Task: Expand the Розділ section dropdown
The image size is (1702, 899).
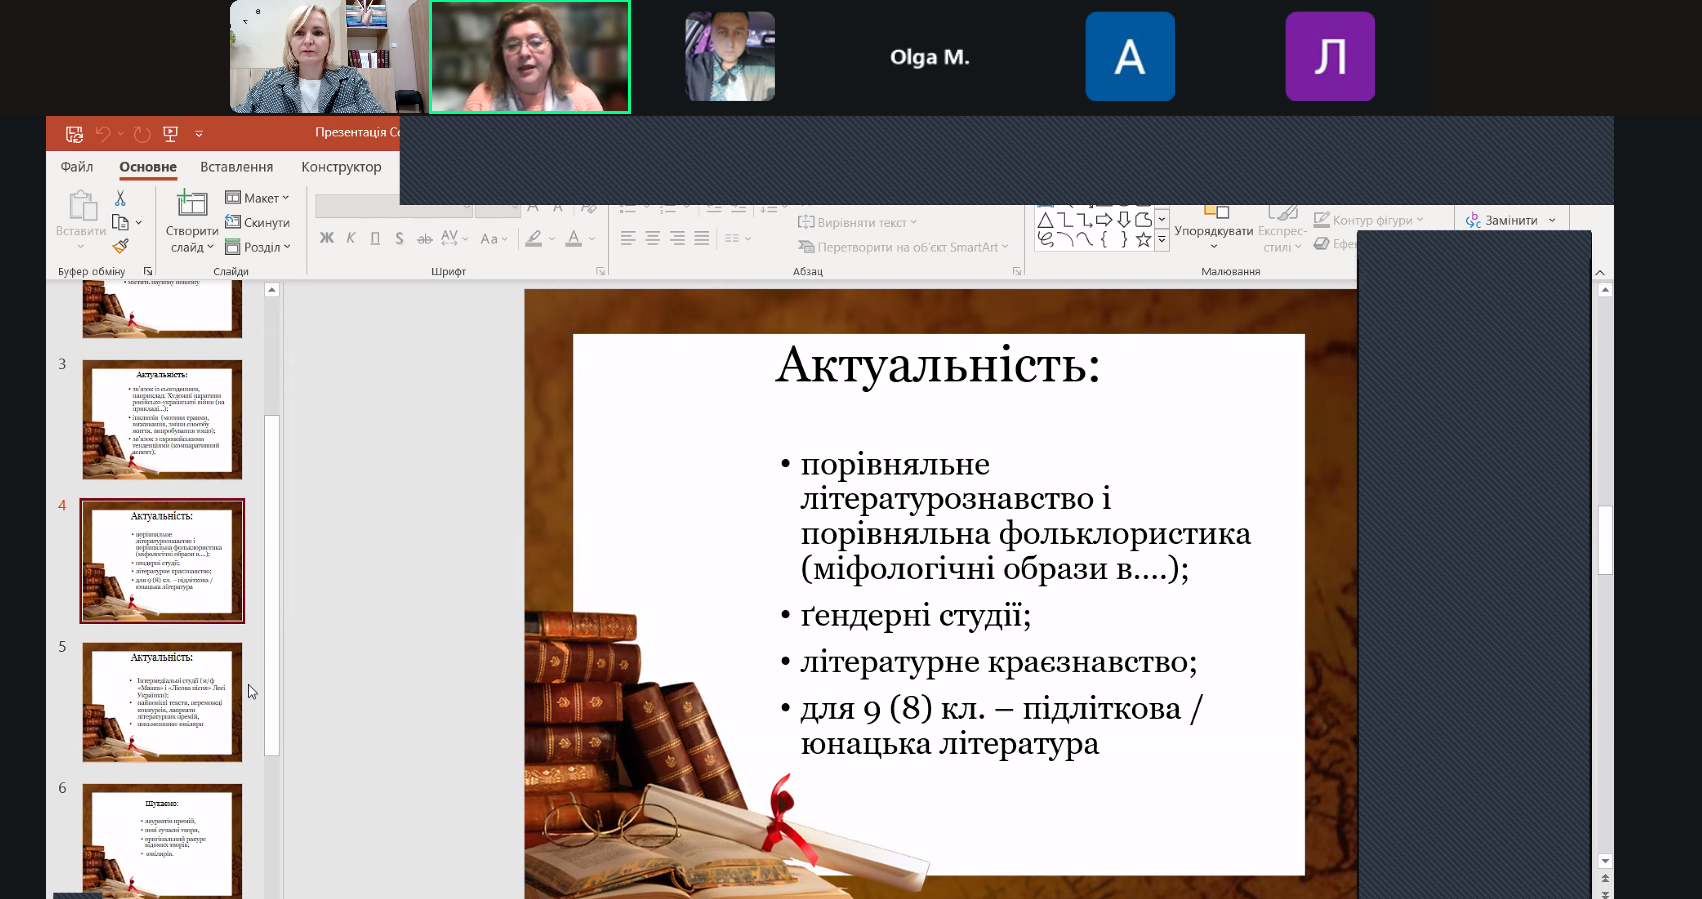Action: tap(258, 247)
